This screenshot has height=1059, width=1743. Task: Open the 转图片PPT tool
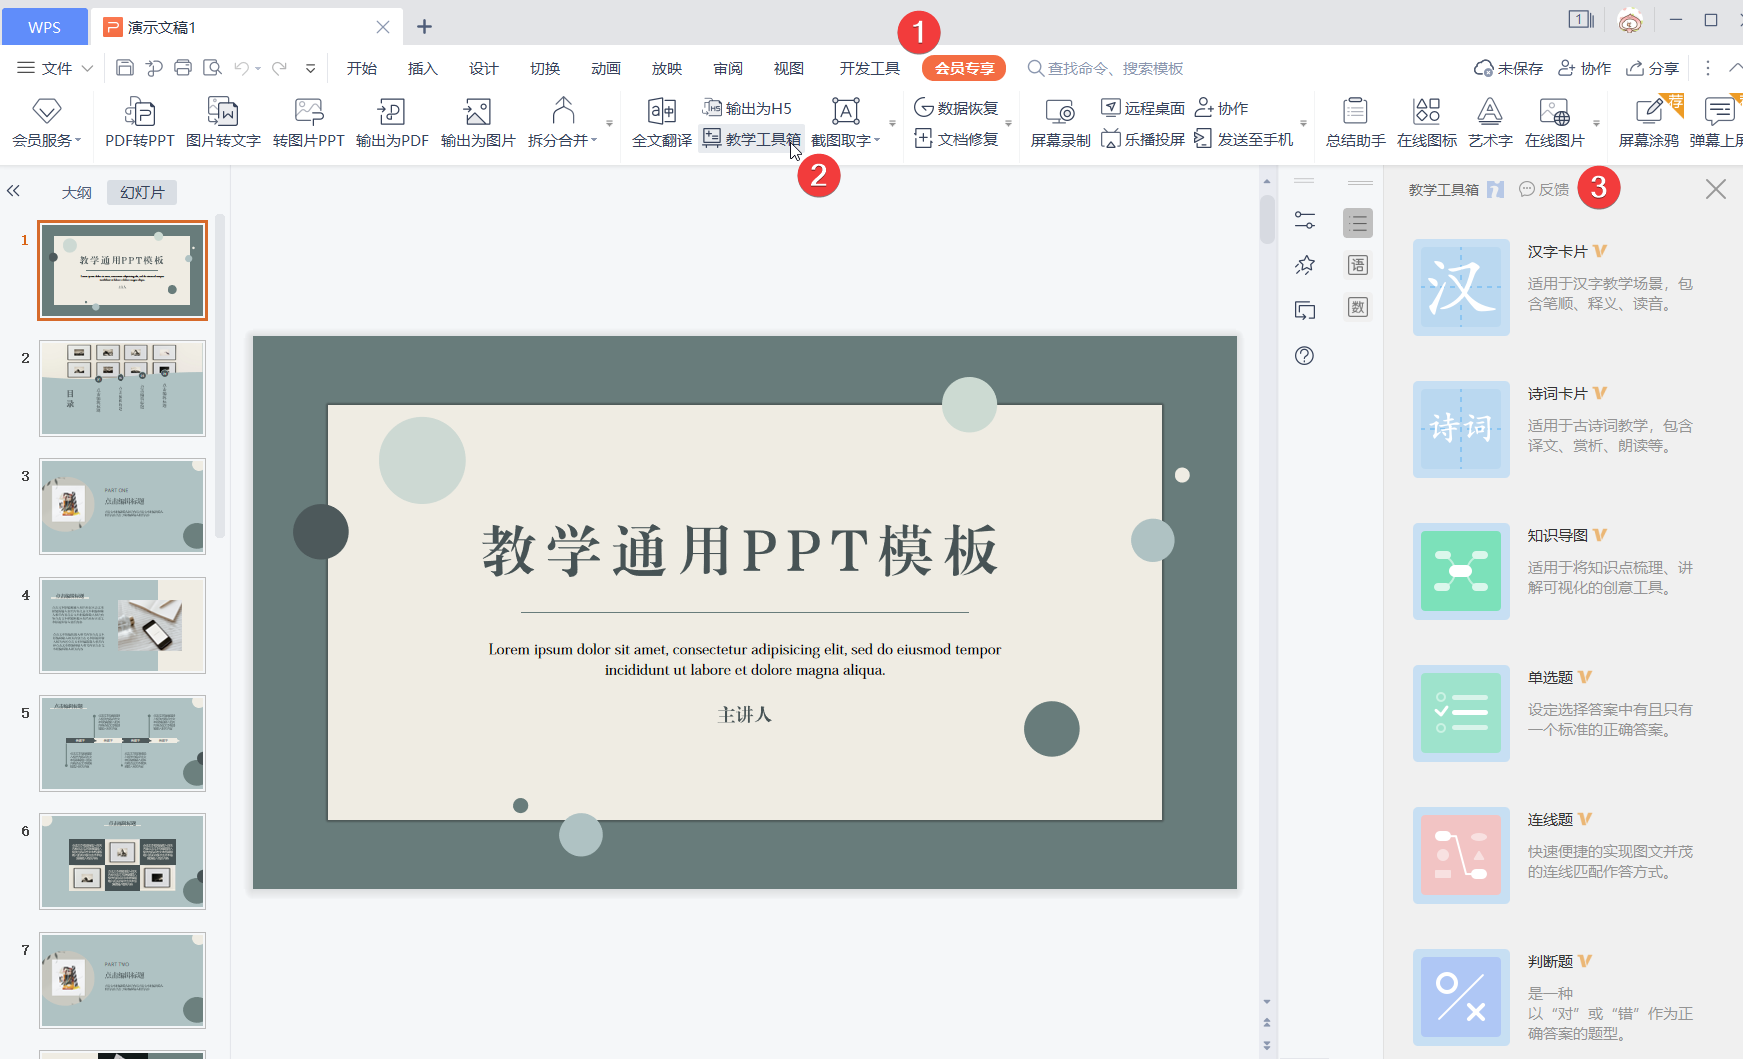(308, 123)
